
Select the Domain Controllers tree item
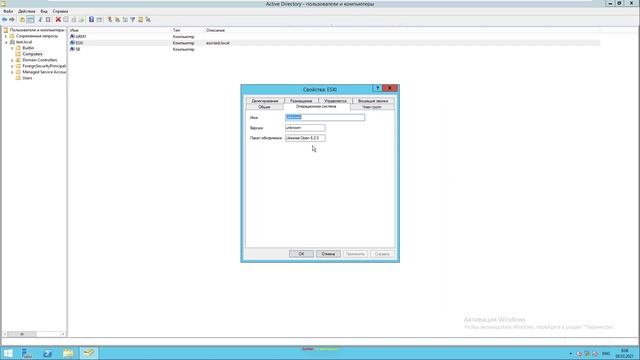tap(40, 60)
